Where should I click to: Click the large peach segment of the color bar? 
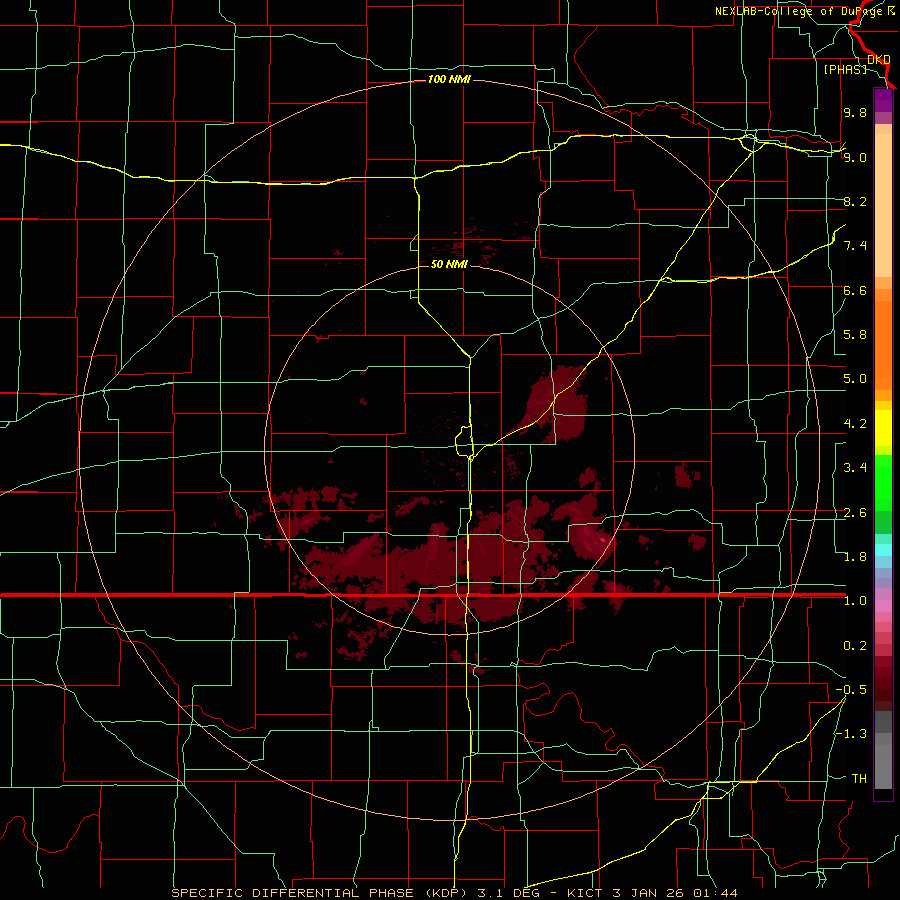pos(883,205)
